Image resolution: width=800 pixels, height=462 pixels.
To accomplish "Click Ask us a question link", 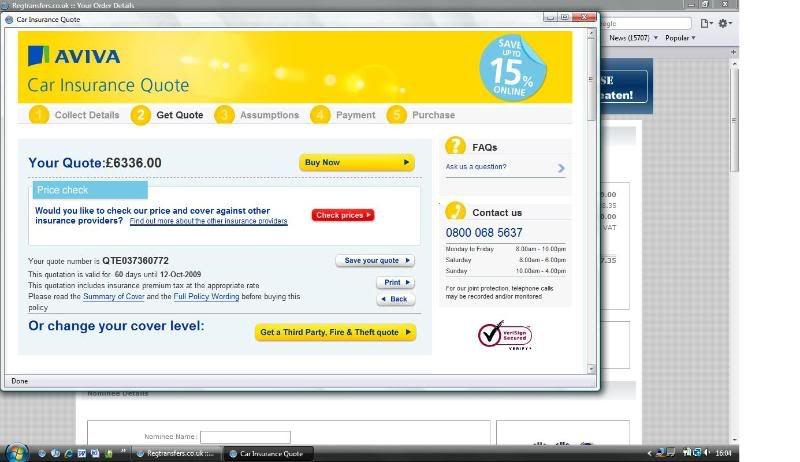I will coord(476,167).
